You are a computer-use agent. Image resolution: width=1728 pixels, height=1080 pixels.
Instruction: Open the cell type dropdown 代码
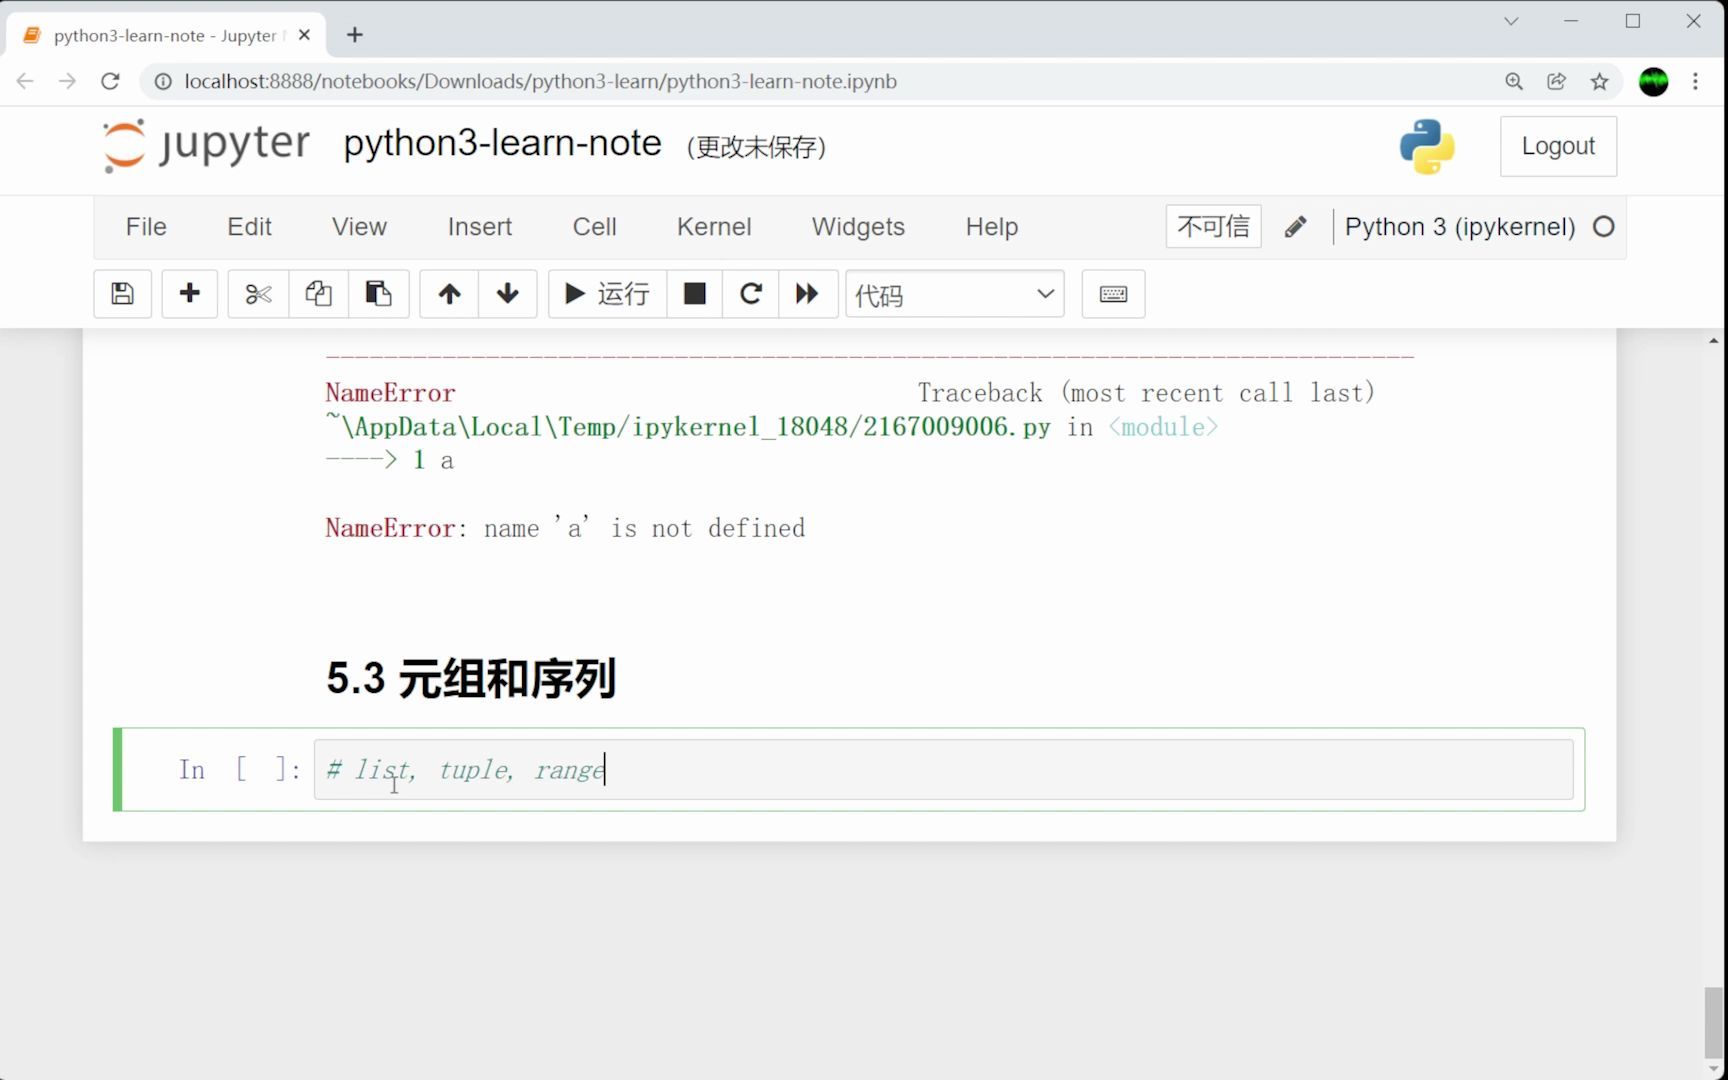pos(955,294)
